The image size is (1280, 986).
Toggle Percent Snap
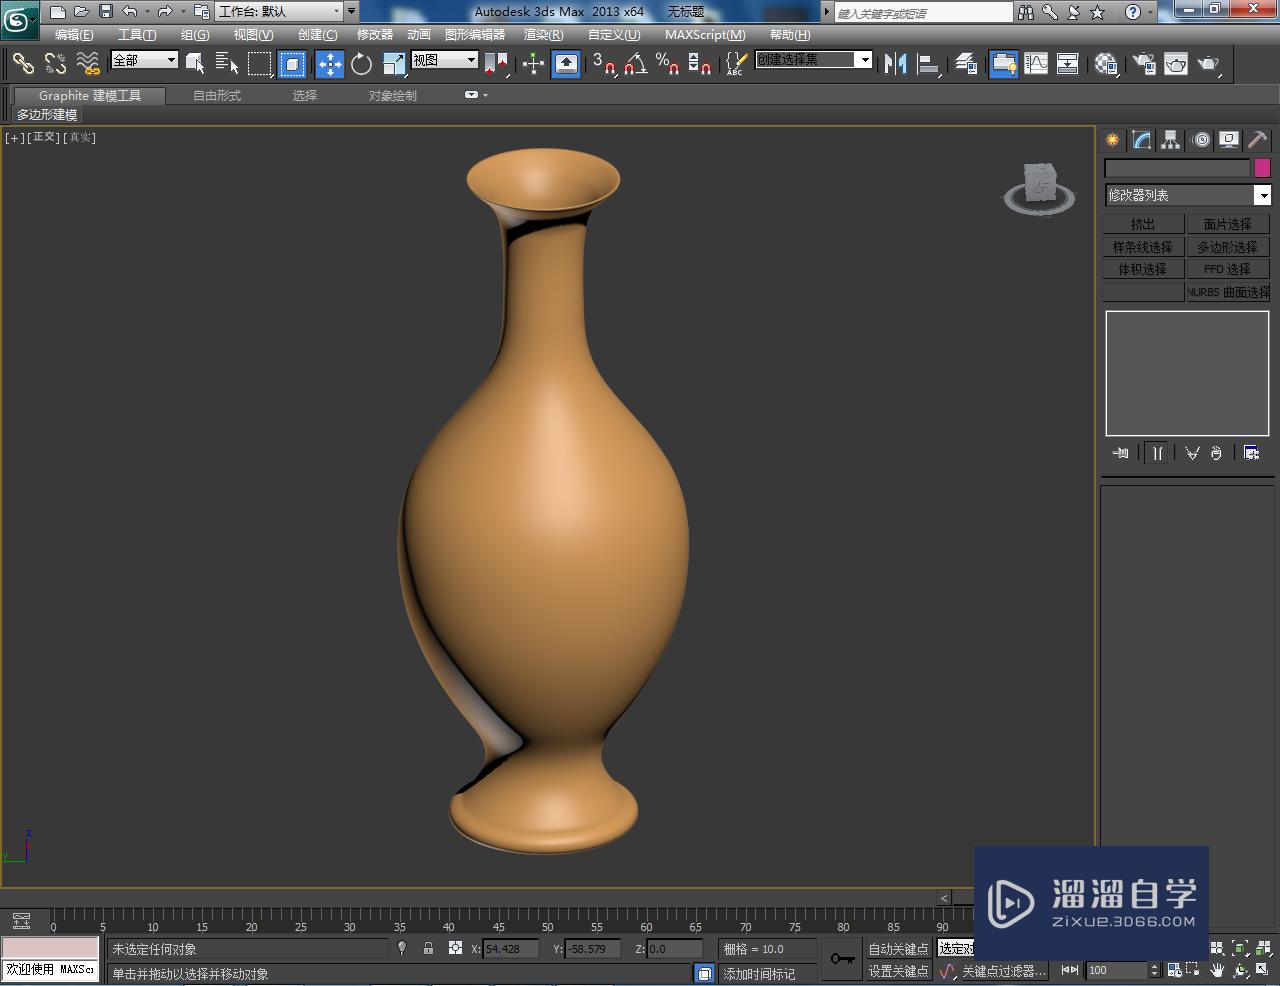click(667, 64)
